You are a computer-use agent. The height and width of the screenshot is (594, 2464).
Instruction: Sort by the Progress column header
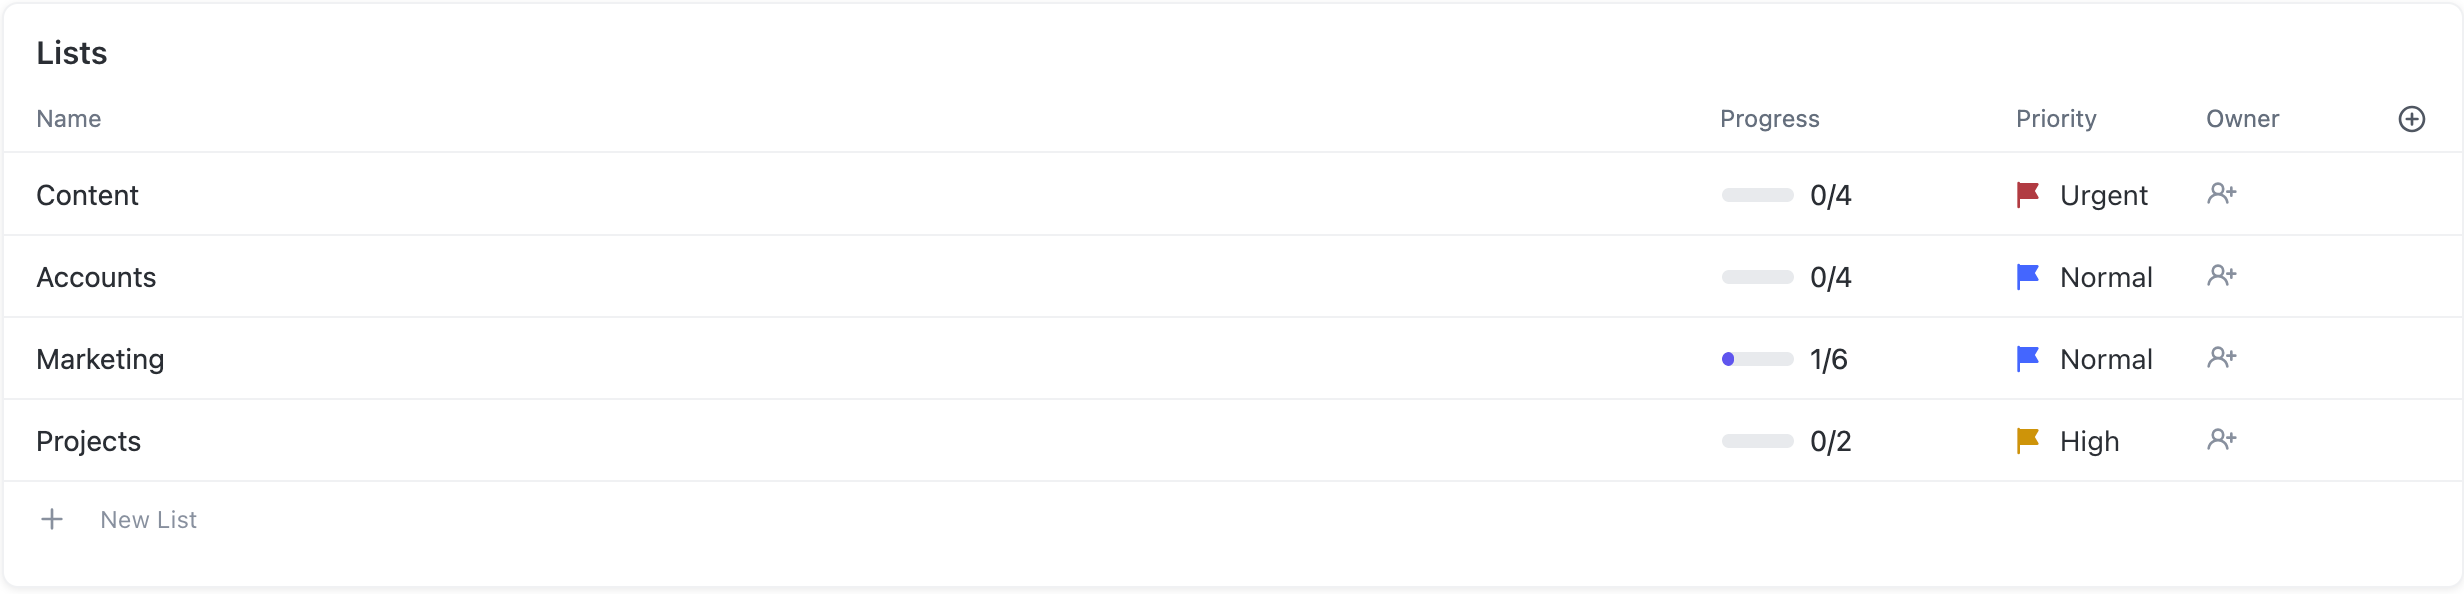pyautogui.click(x=1769, y=119)
